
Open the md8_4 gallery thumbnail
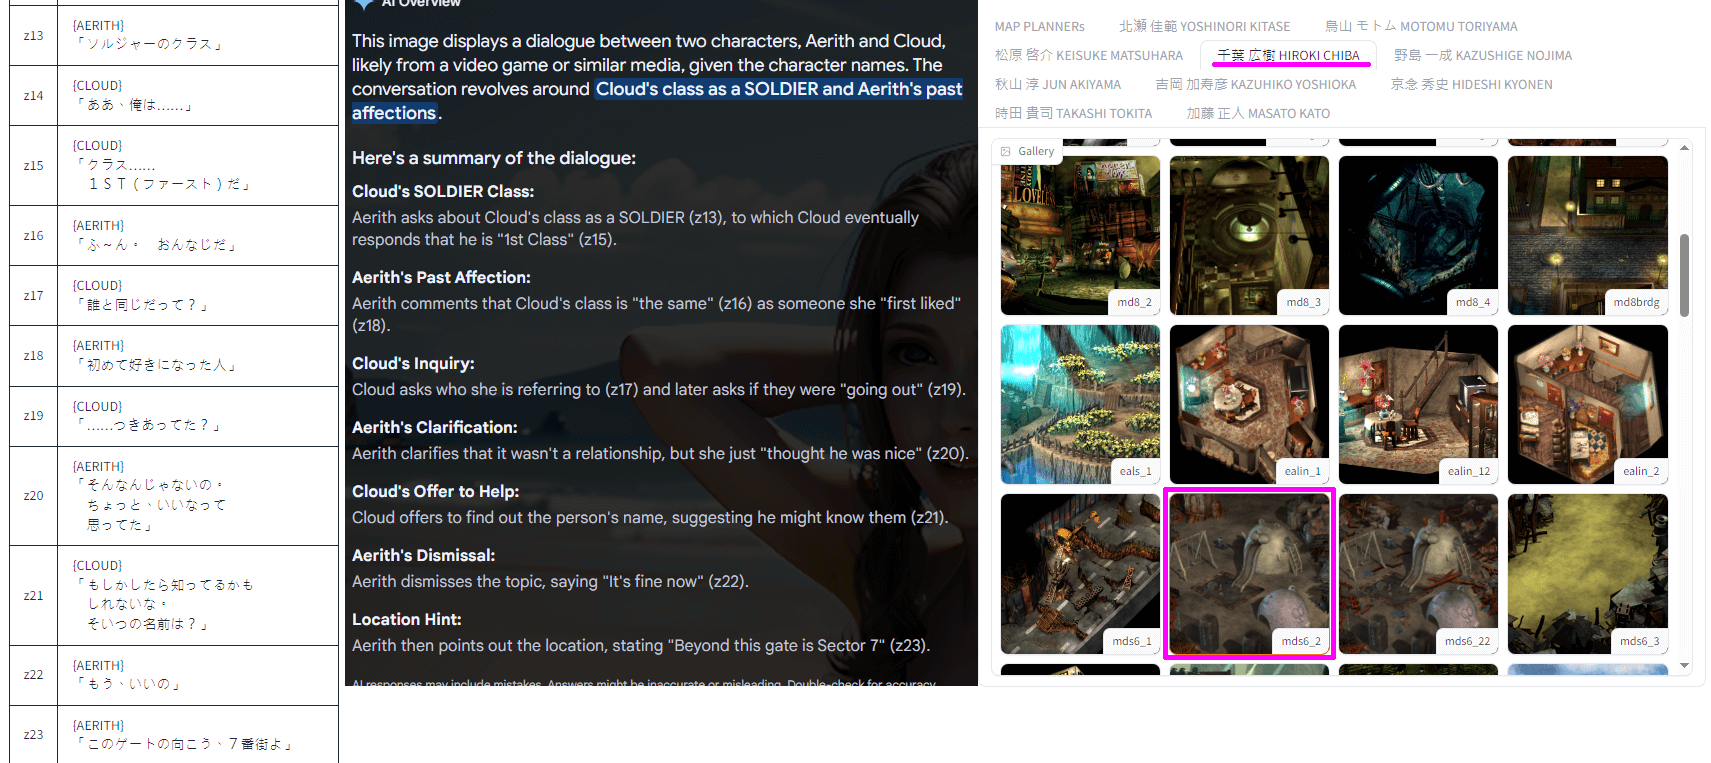(1418, 235)
